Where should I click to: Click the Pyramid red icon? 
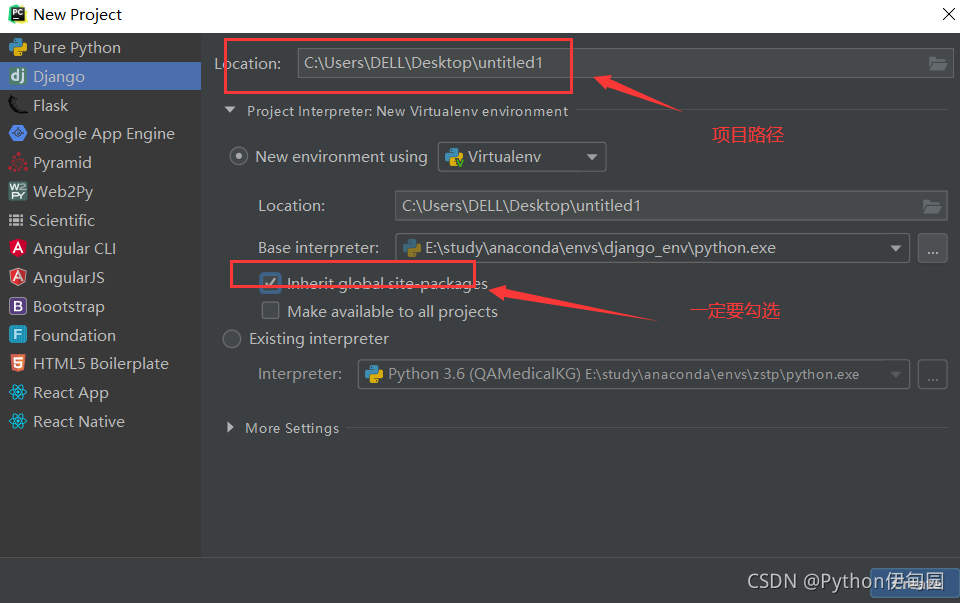coord(18,162)
